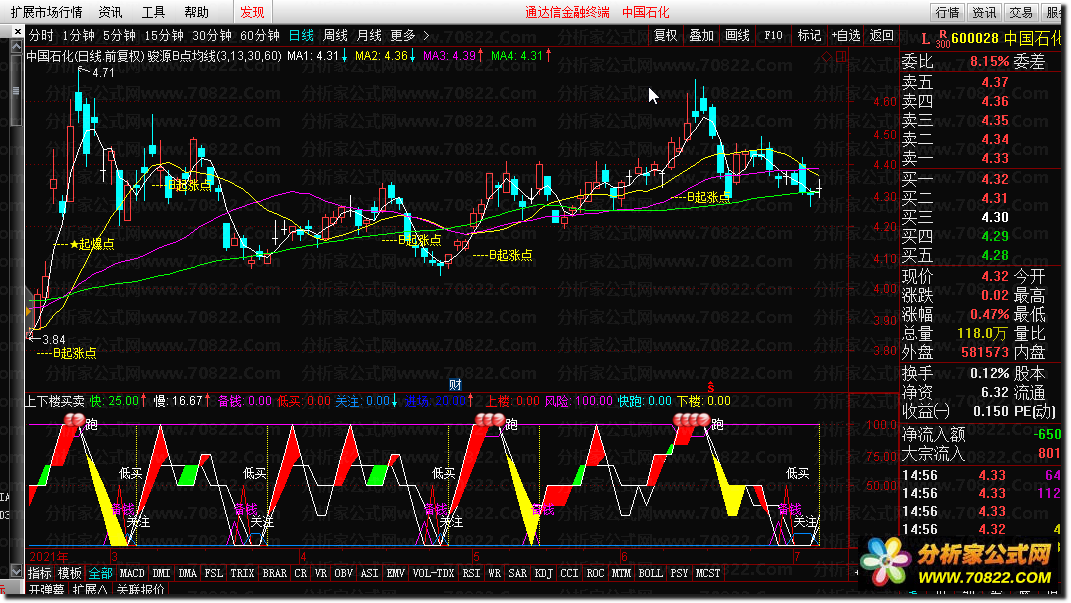This screenshot has height=603, width=1071.
Task: Select the 30分钟 period
Action: (x=212, y=36)
